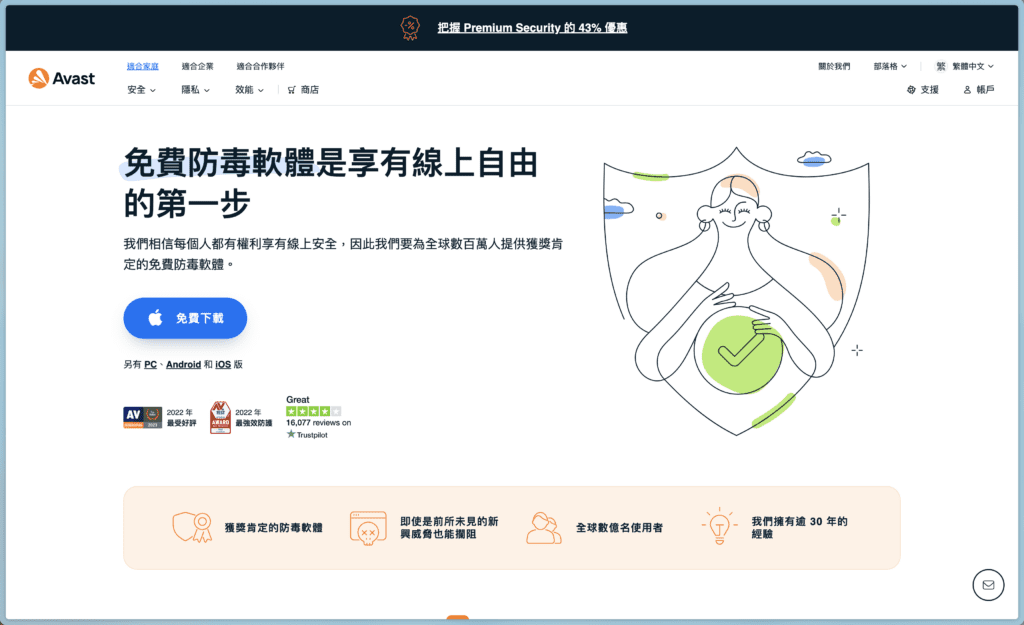Click the Android download link
1024x625 pixels.
(x=183, y=364)
